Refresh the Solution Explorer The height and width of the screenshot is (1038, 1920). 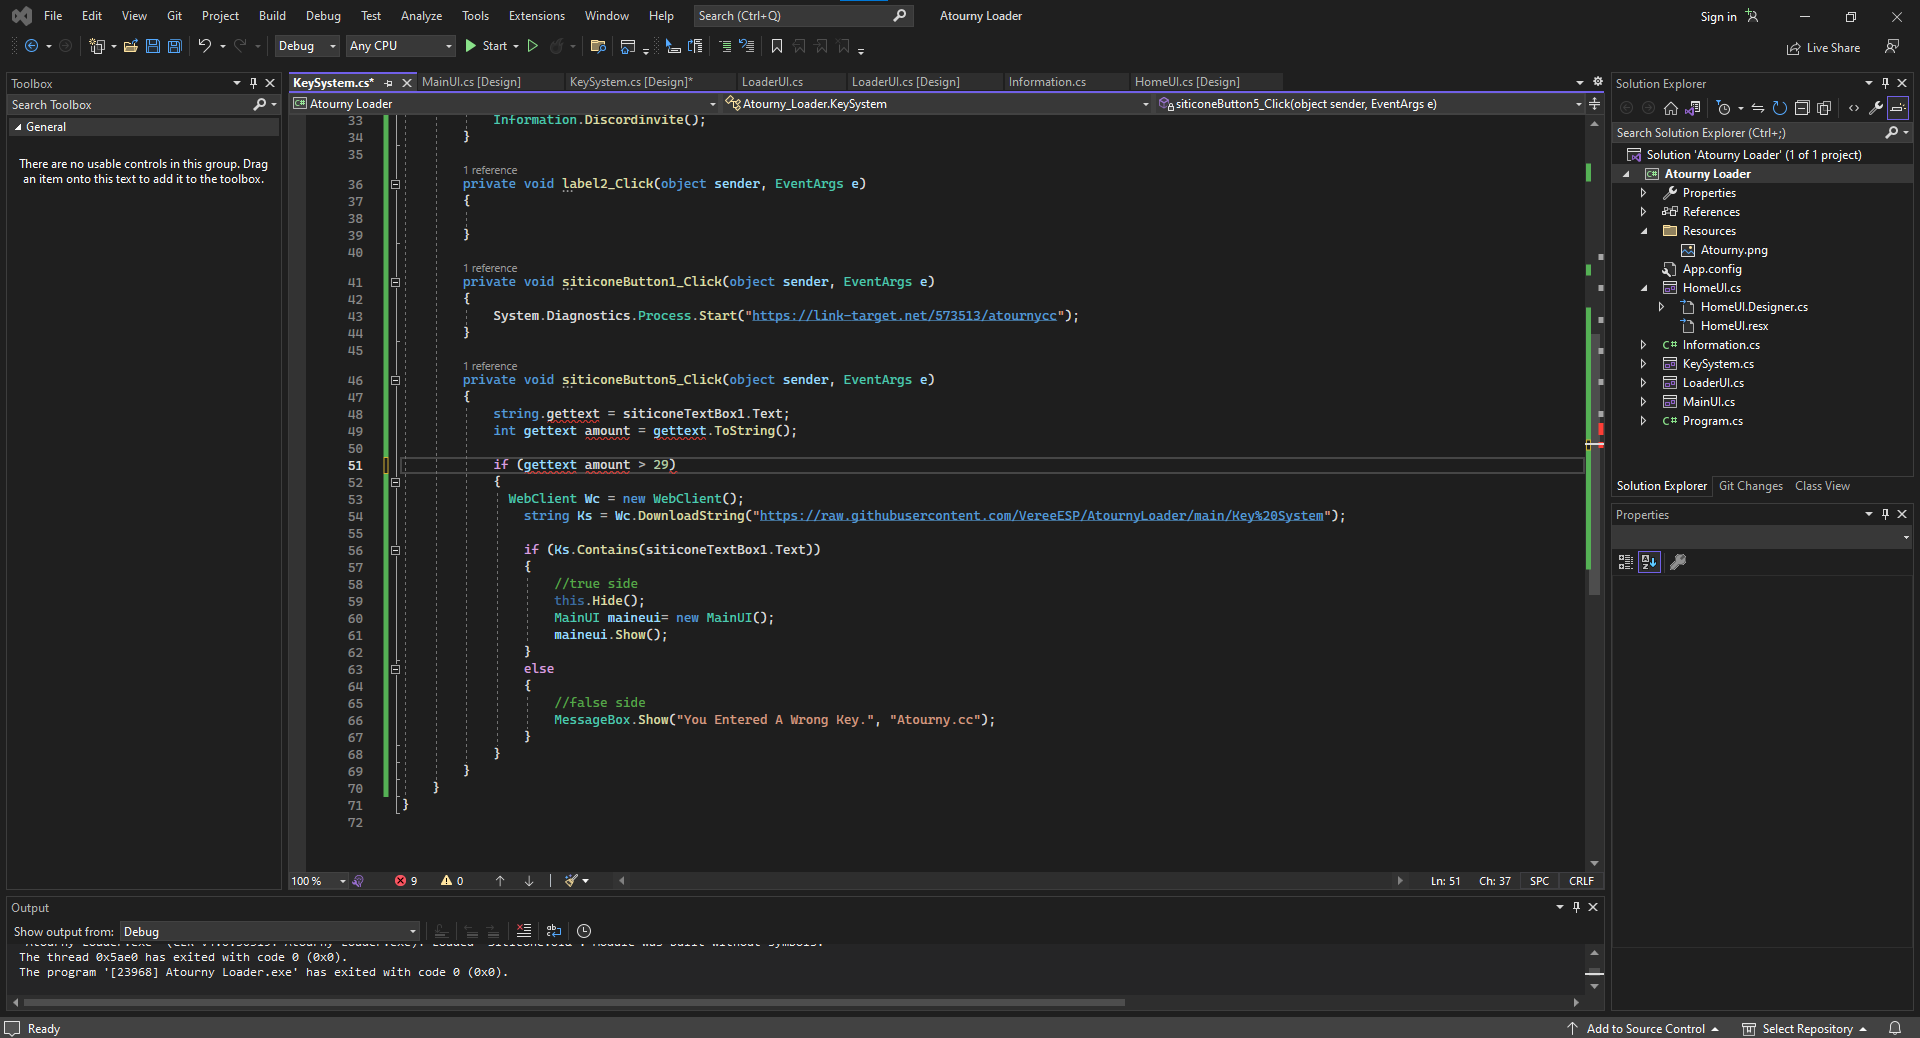click(1780, 108)
